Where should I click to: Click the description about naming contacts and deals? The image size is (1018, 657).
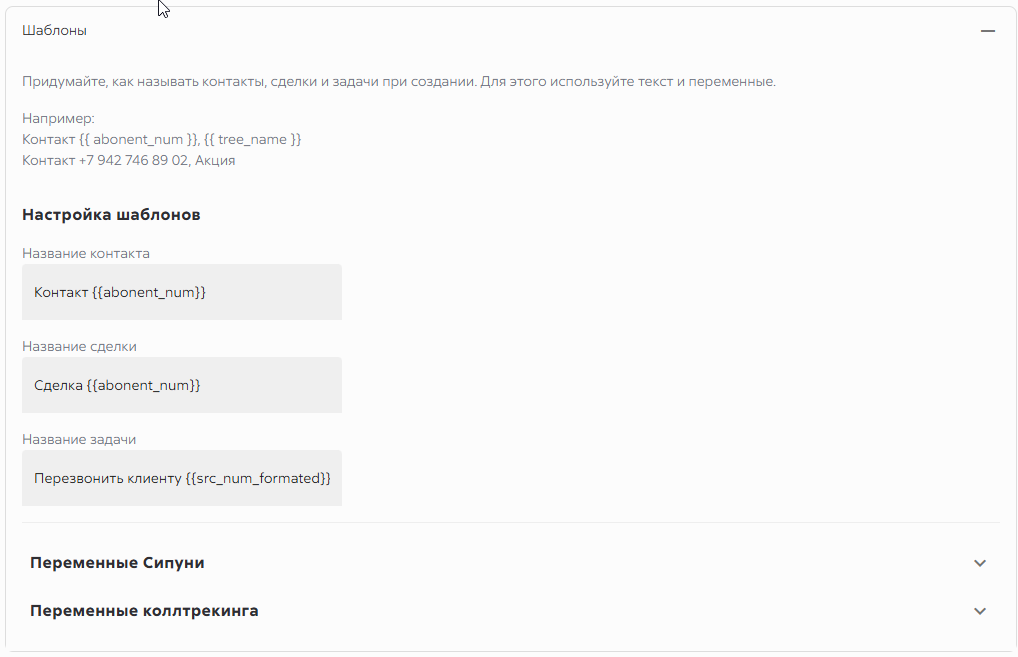point(399,82)
